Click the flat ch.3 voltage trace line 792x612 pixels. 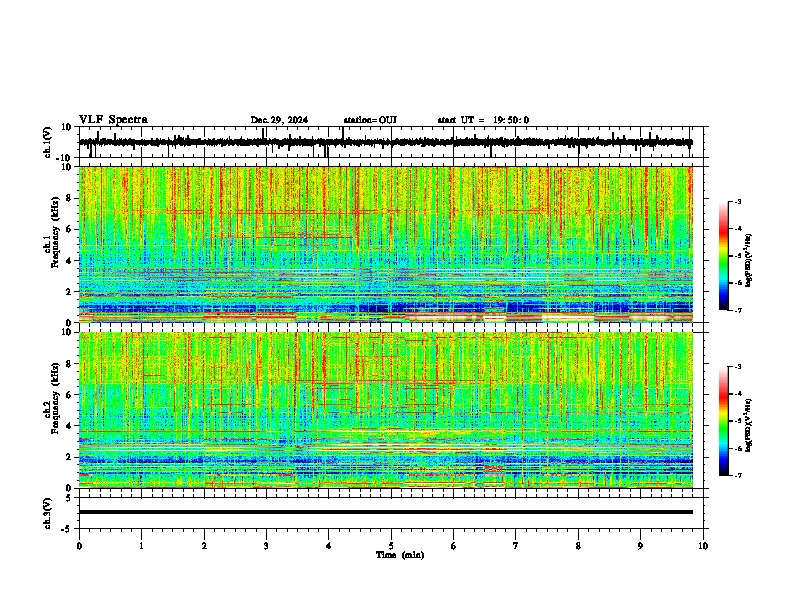385,512
